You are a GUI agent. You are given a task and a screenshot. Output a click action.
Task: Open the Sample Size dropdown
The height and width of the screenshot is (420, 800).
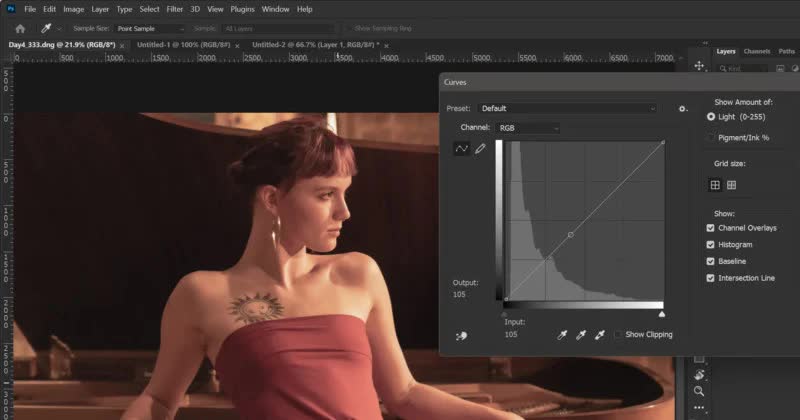pyautogui.click(x=148, y=29)
